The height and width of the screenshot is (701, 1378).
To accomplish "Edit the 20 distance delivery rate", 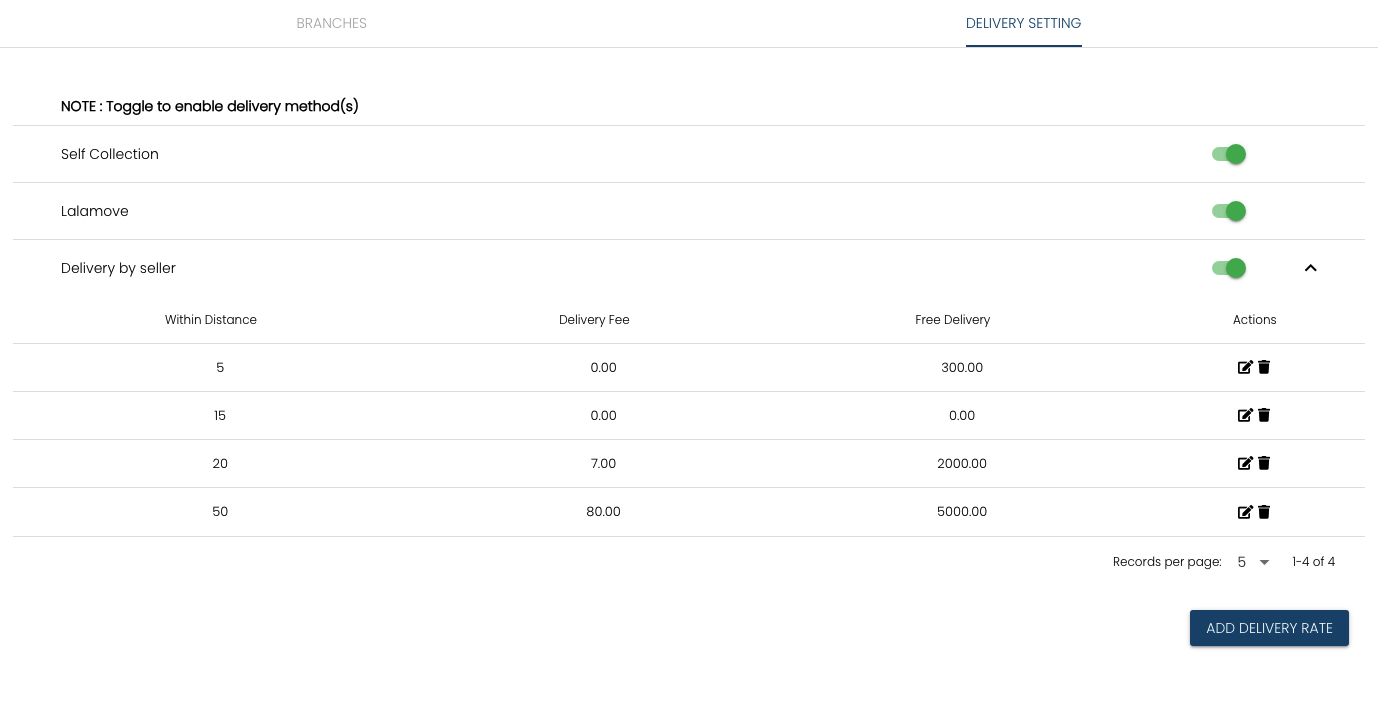I will [1245, 463].
